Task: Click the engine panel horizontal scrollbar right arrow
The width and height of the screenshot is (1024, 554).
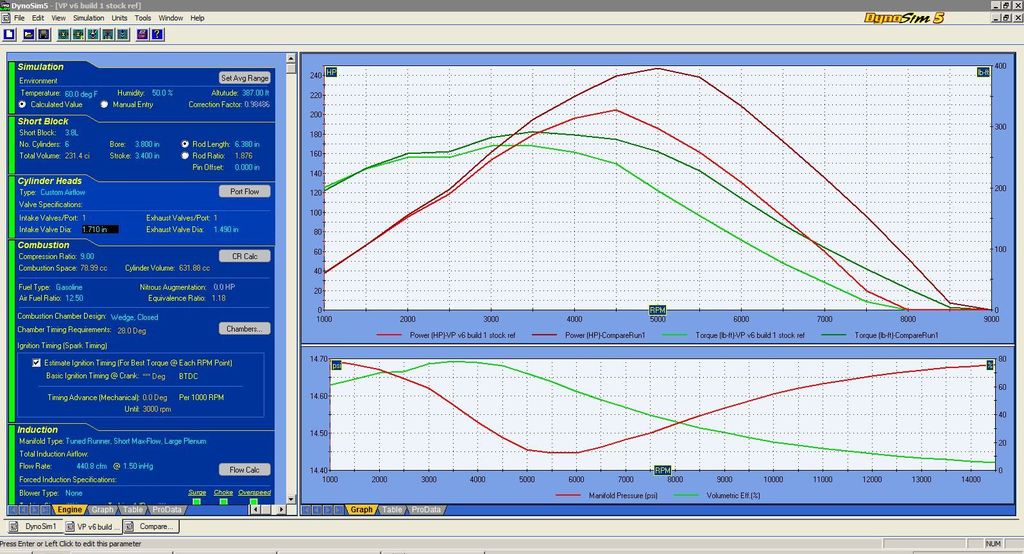Action: pos(281,510)
